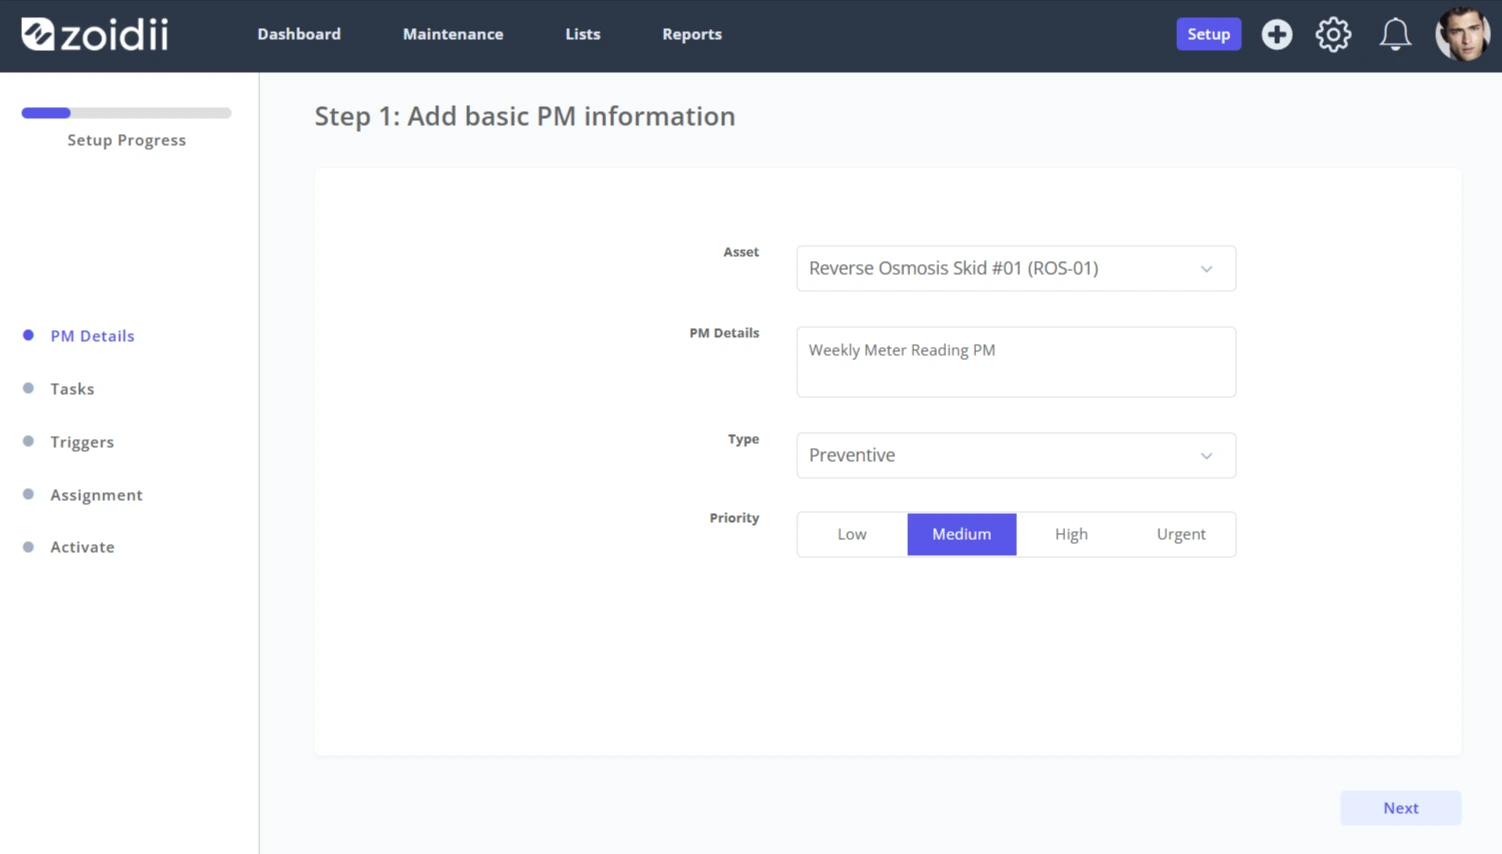Open the Reports menu
Image resolution: width=1502 pixels, height=854 pixels.
click(692, 34)
